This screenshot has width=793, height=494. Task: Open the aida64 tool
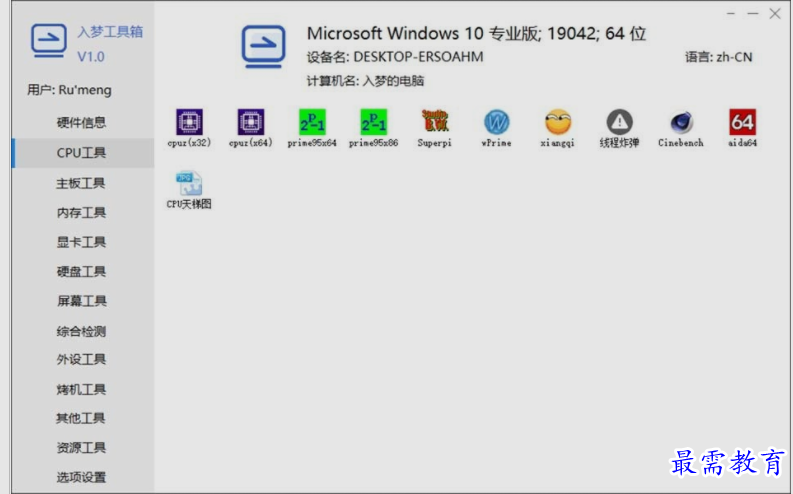tap(742, 127)
